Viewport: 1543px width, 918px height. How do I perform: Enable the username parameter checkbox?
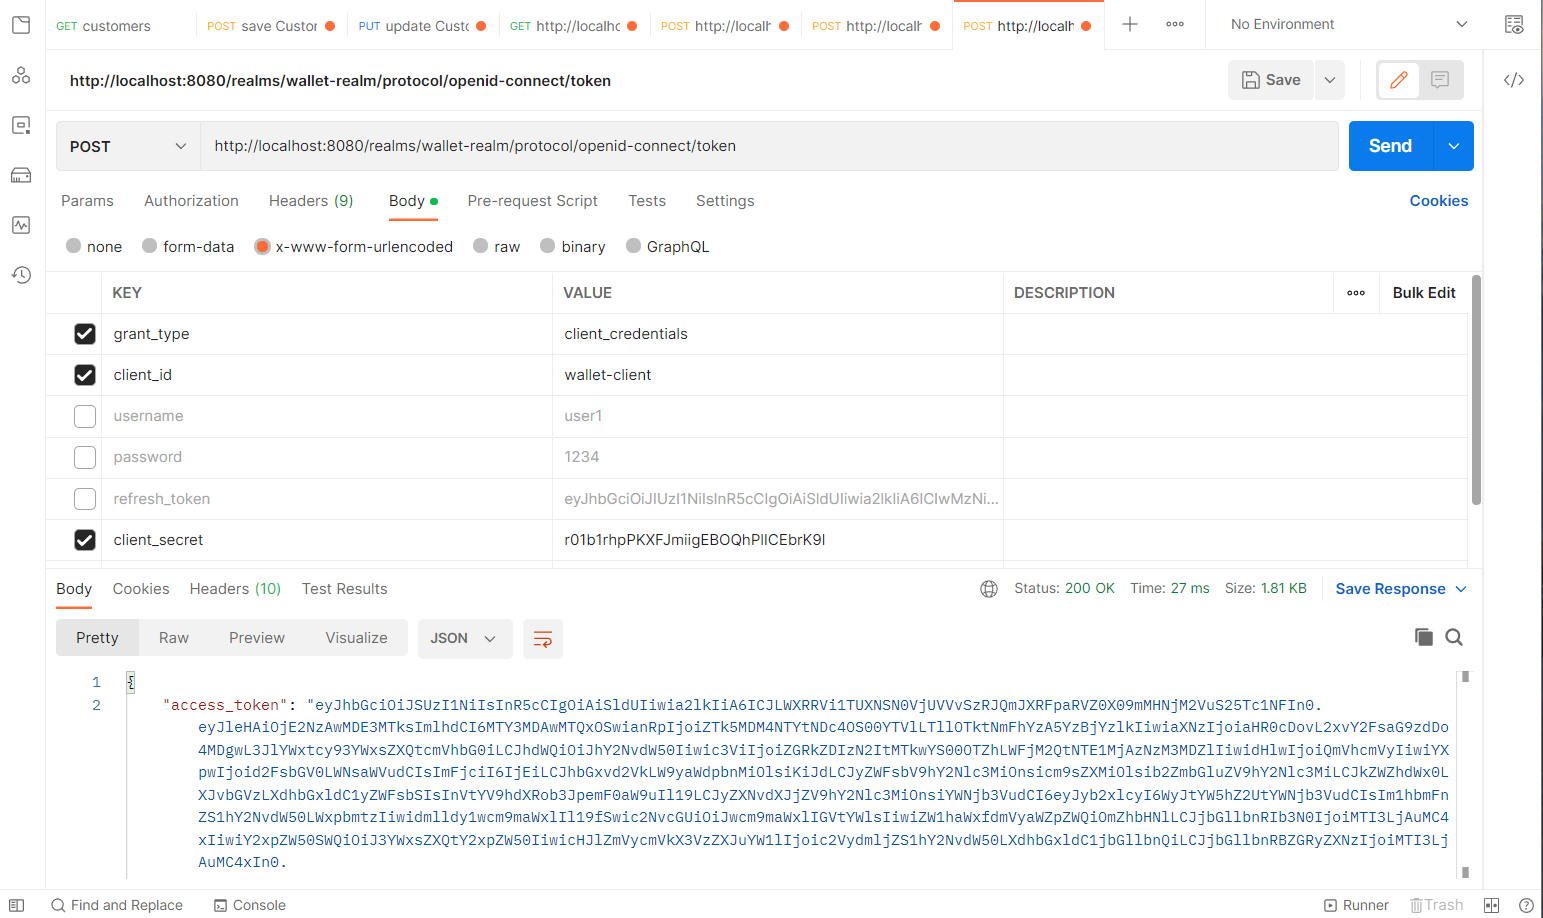tap(85, 416)
